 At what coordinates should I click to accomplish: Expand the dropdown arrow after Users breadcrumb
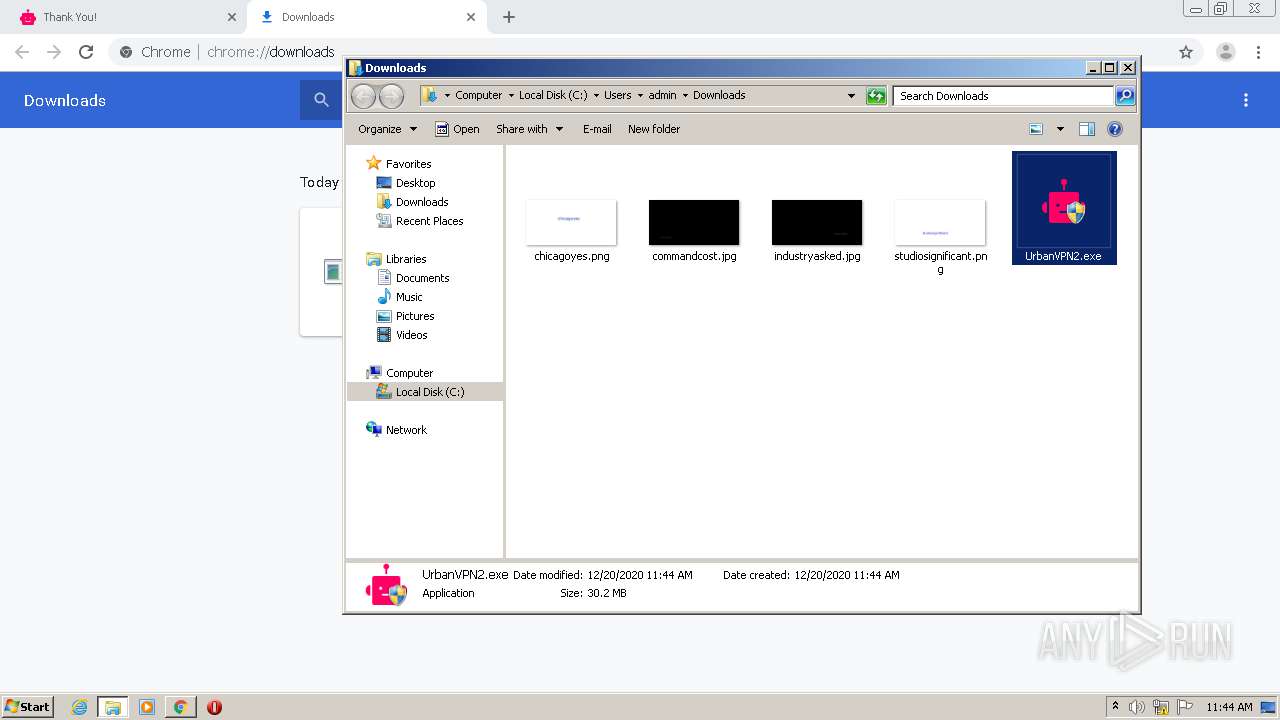coord(640,96)
